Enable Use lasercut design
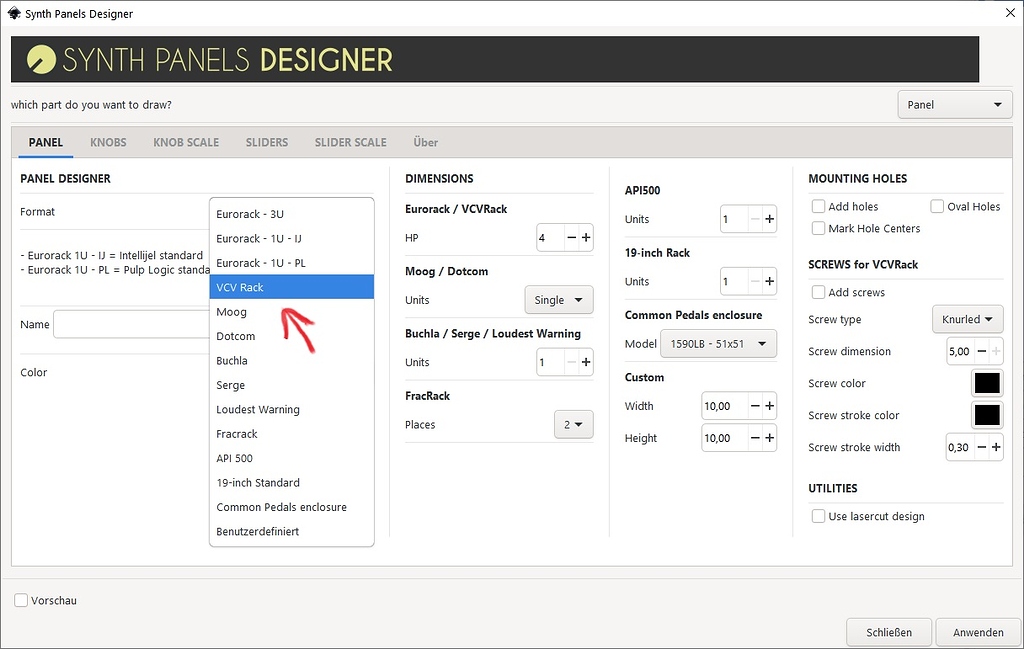Screen dimensions: 1024x649 [x=818, y=516]
